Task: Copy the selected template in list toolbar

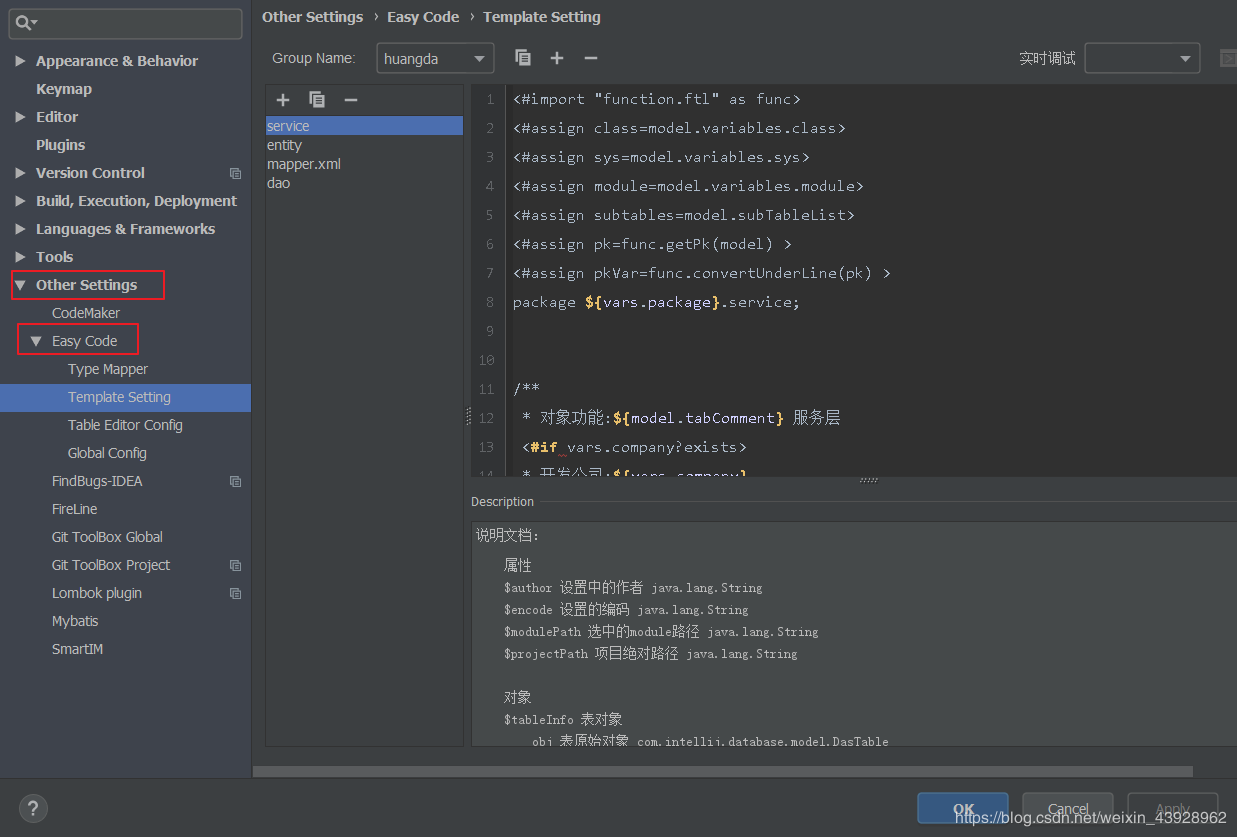Action: click(x=317, y=100)
